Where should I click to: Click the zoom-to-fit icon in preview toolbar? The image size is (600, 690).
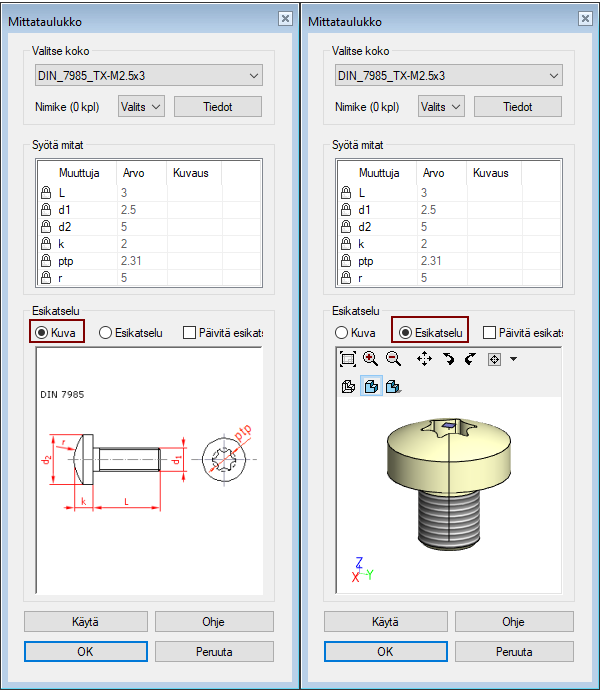tap(348, 359)
